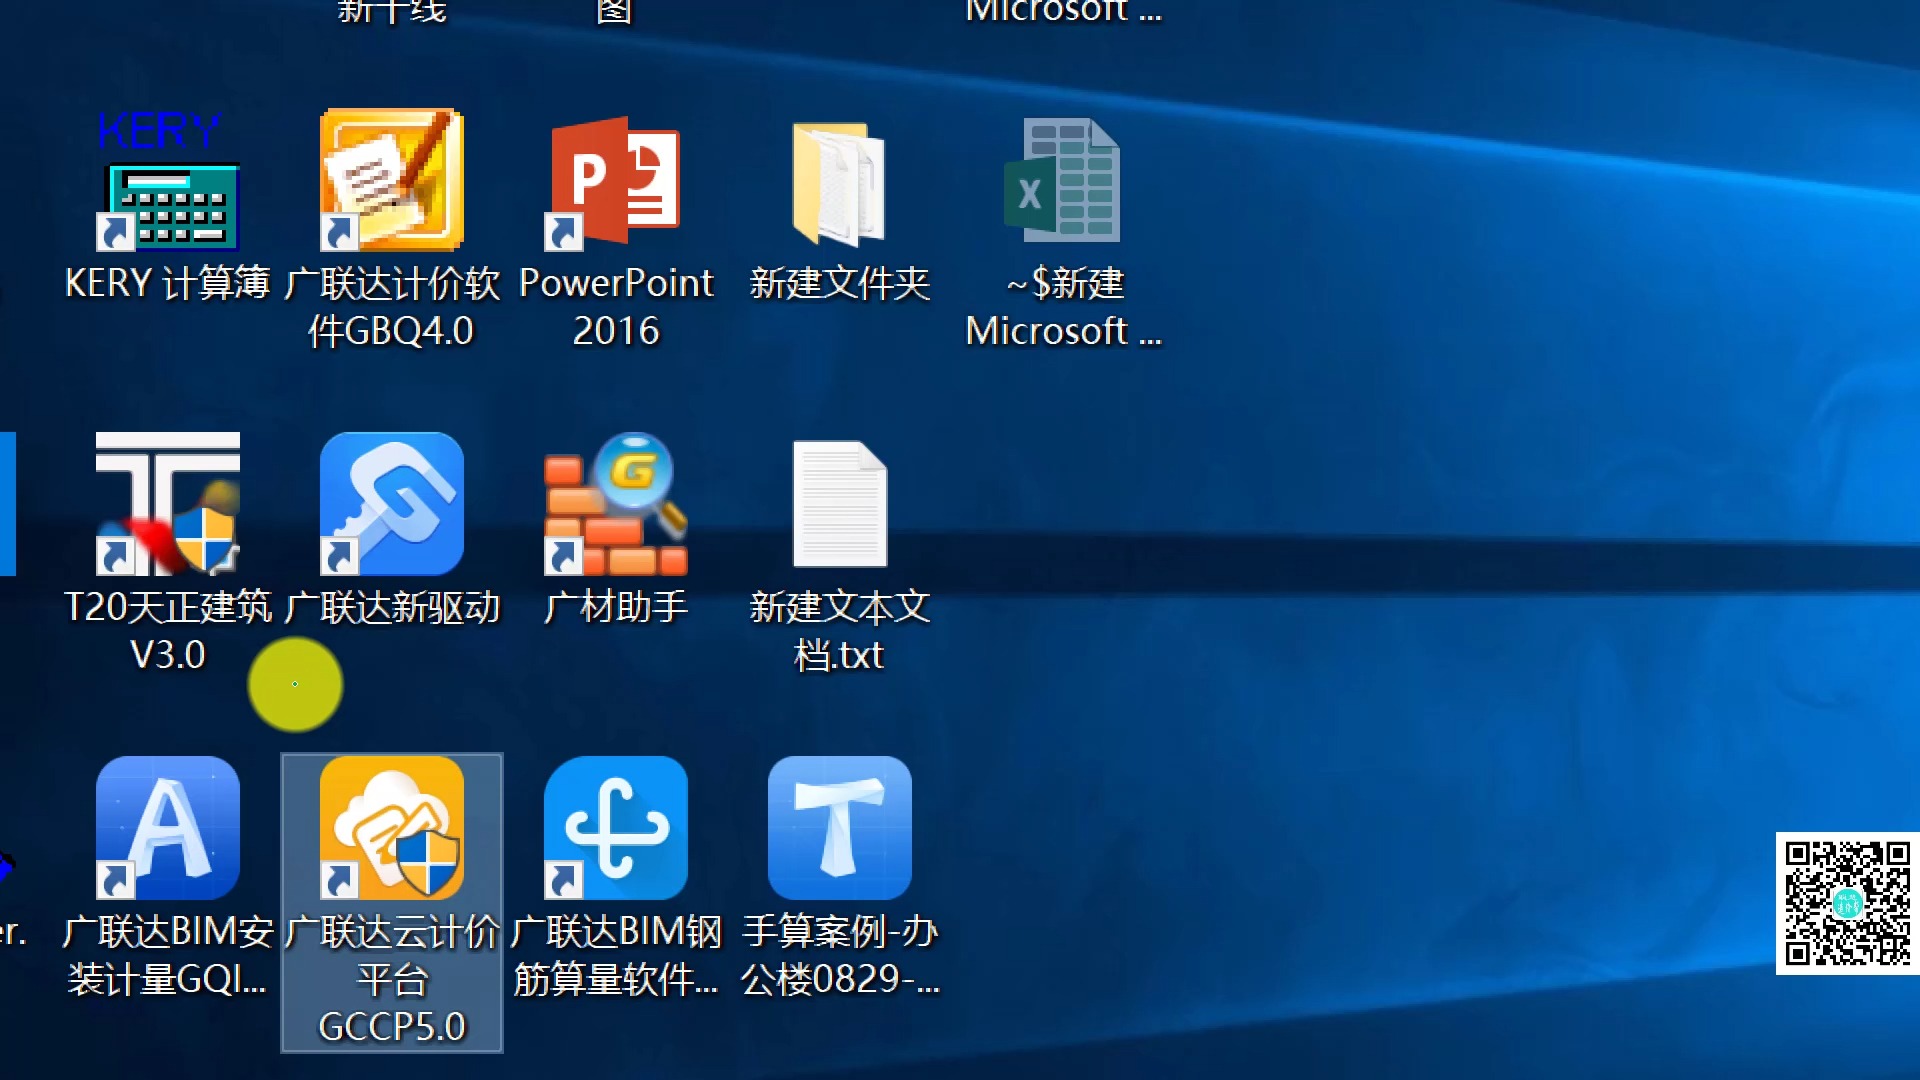This screenshot has height=1080, width=1920.
Task: Click the 新建文件夹 text label
Action: tap(840, 283)
